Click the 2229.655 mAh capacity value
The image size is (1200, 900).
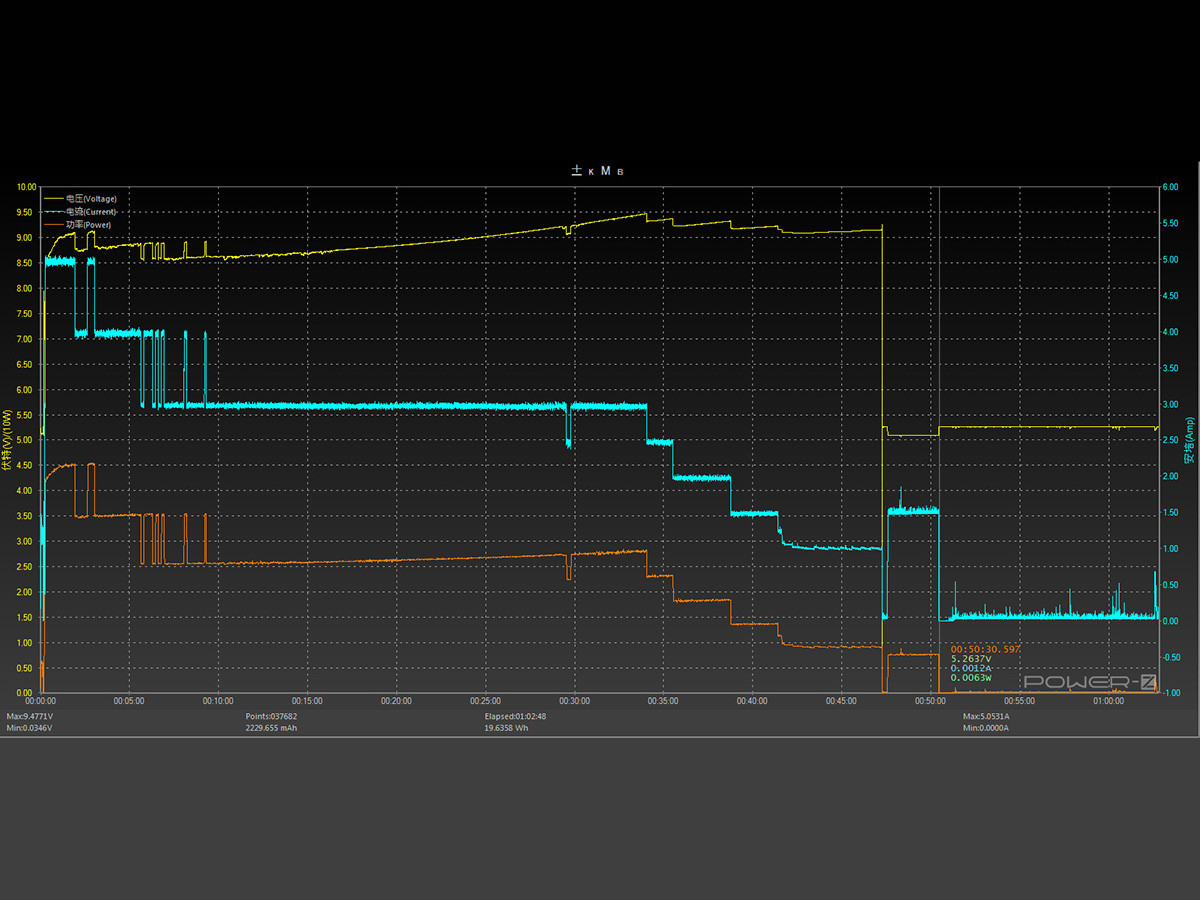[x=271, y=728]
